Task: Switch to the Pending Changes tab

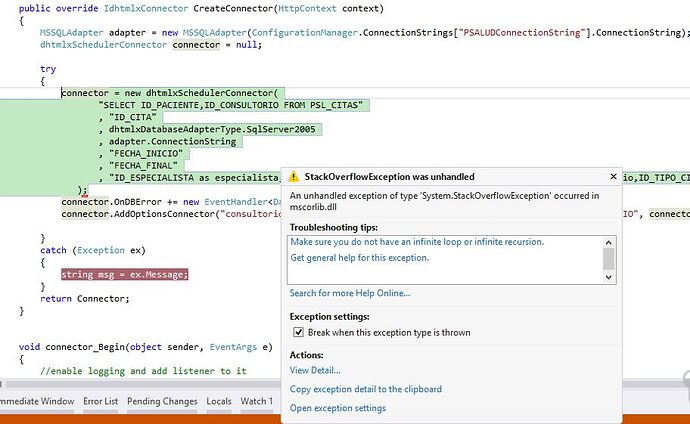Action: [162, 401]
